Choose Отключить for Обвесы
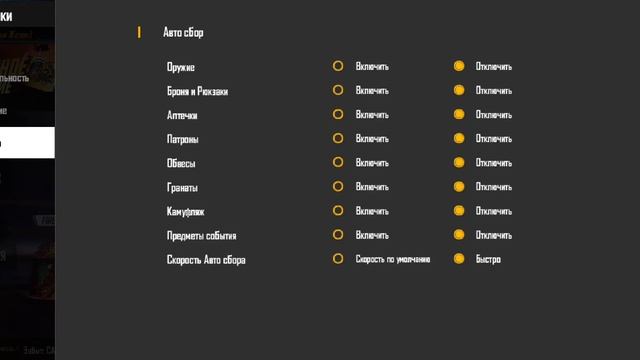Screen dimensions: 640x360 coord(459,162)
